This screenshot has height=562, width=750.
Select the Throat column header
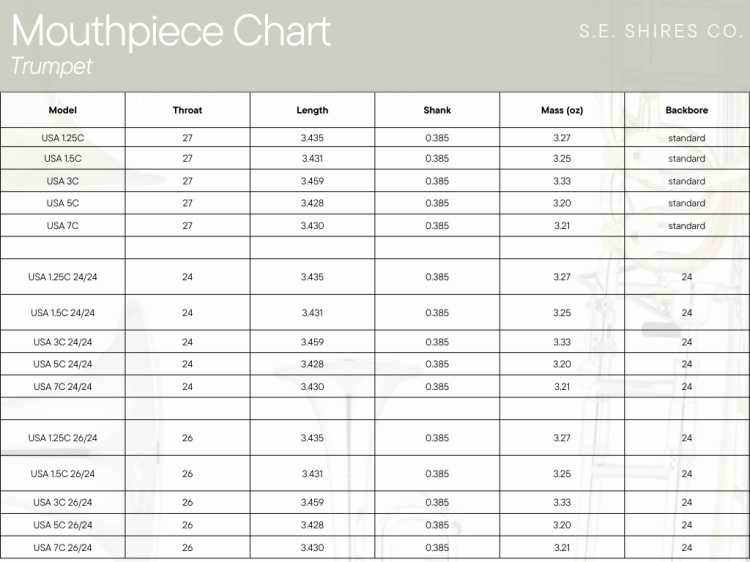188,110
